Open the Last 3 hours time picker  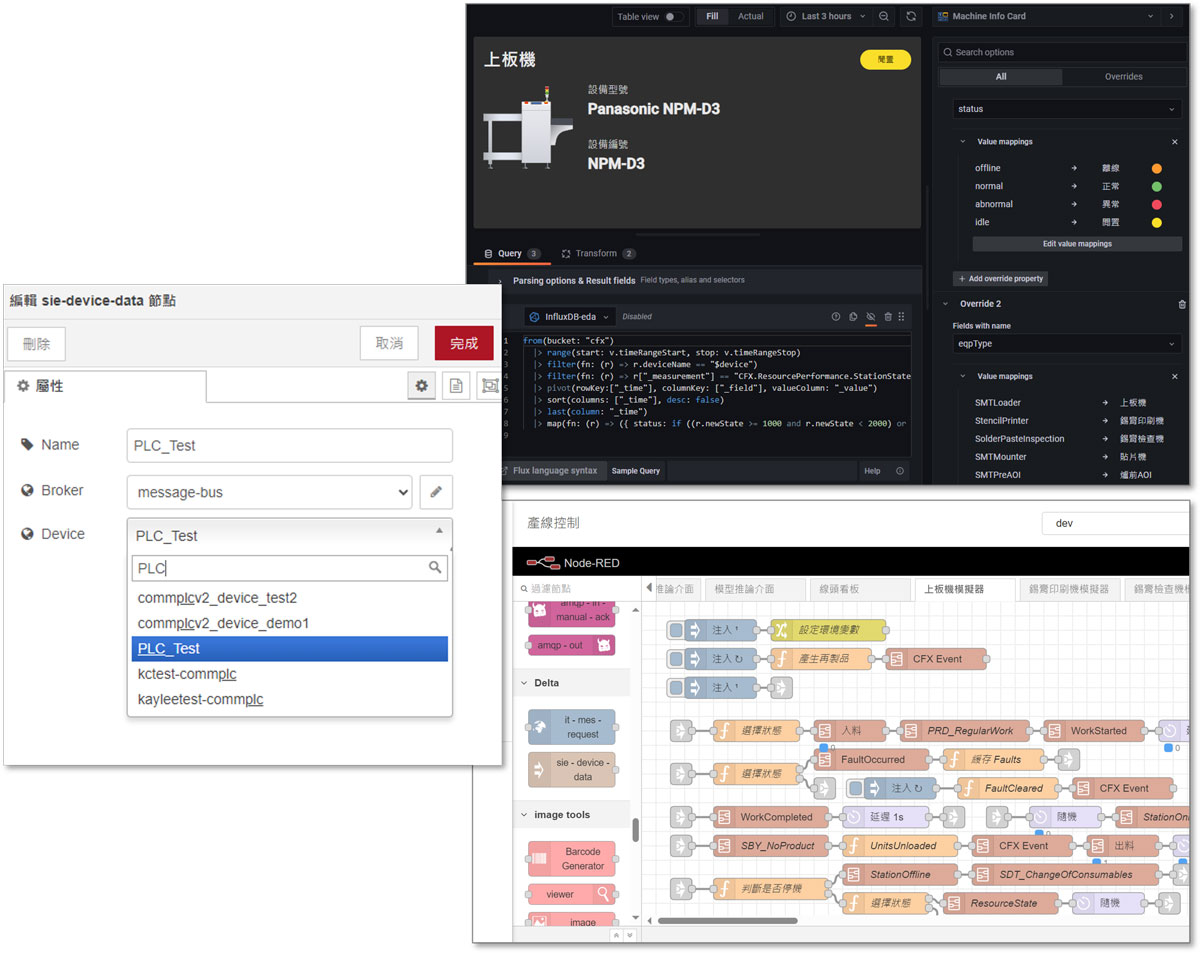pyautogui.click(x=819, y=17)
